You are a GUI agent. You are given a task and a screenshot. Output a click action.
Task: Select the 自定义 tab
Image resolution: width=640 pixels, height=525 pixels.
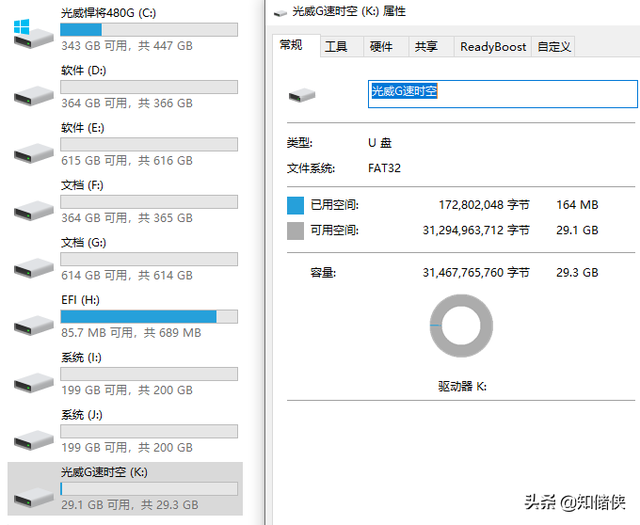click(554, 46)
